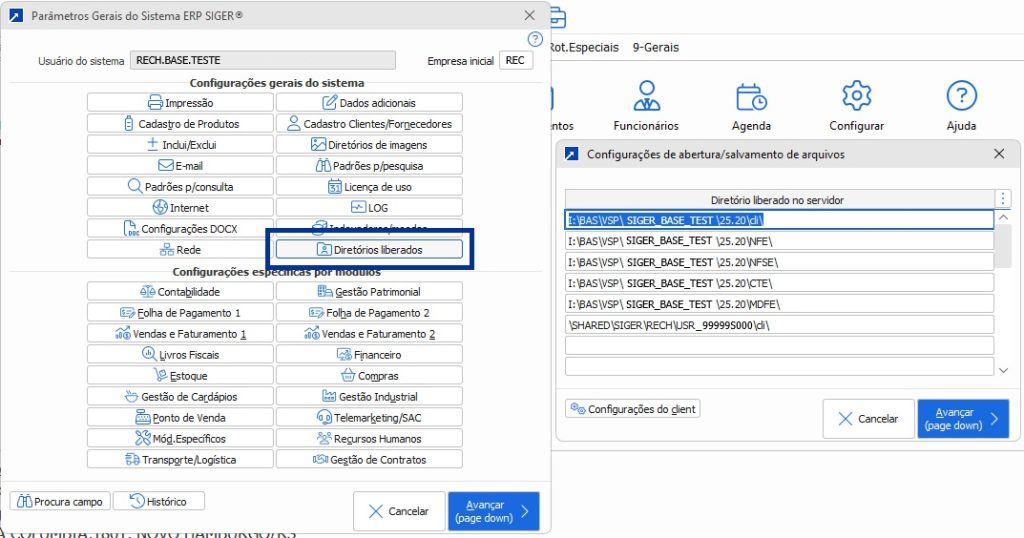This screenshot has height=538, width=1024.
Task: Open Licença de uso
Action: tap(369, 186)
